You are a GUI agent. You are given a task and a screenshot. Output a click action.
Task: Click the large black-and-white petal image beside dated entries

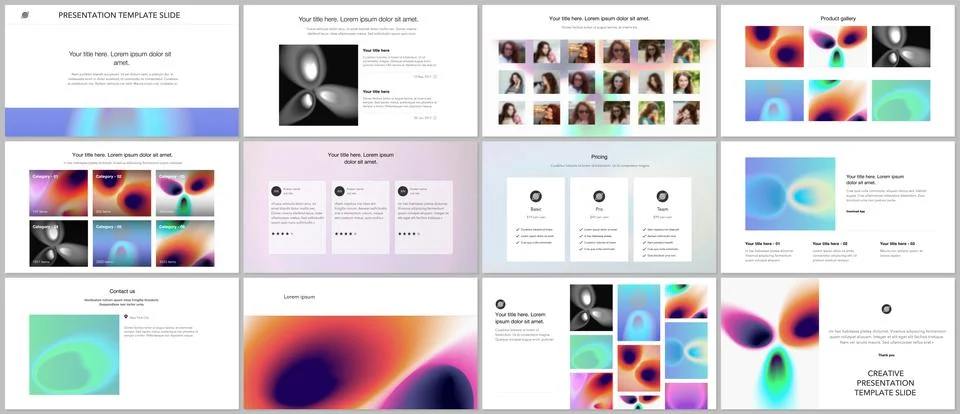(x=318, y=85)
